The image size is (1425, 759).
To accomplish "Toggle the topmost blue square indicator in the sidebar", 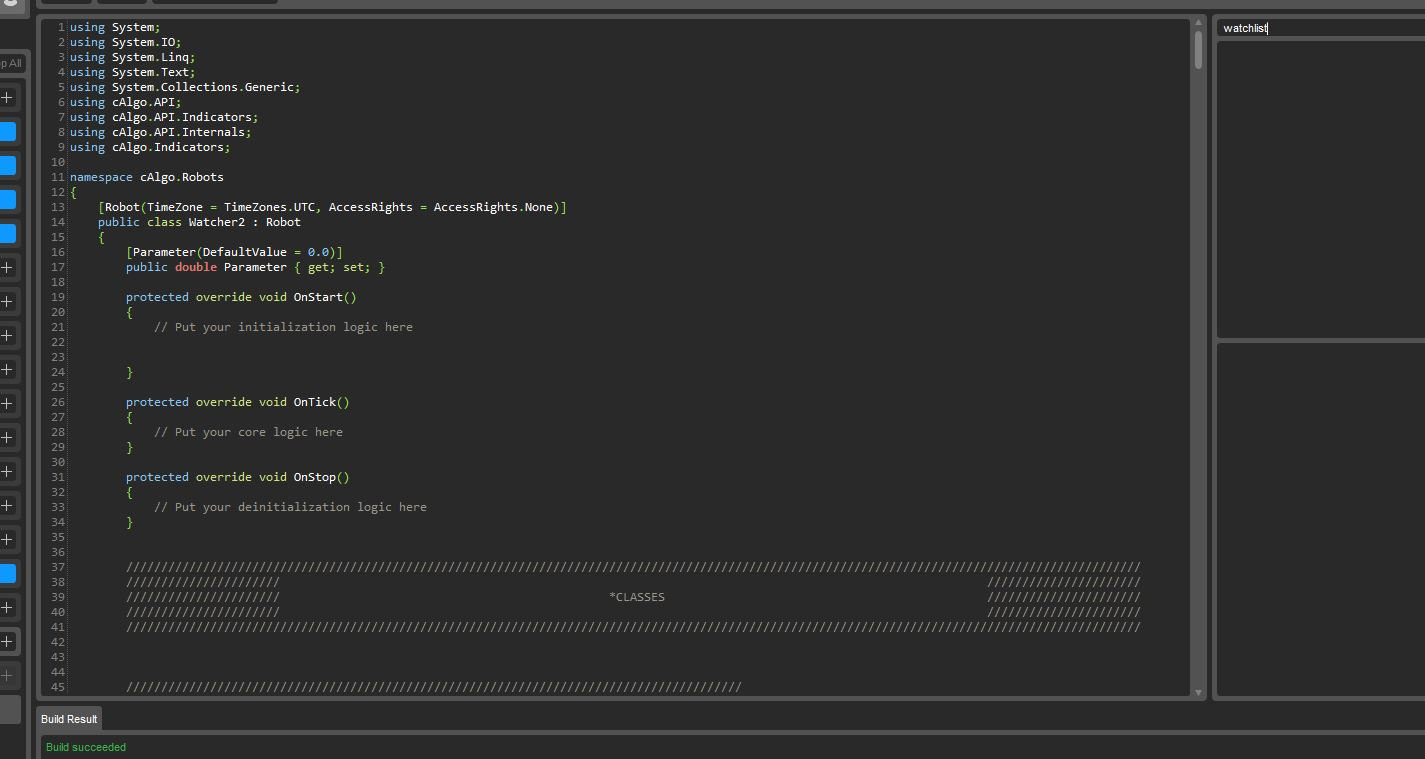I will (8, 131).
